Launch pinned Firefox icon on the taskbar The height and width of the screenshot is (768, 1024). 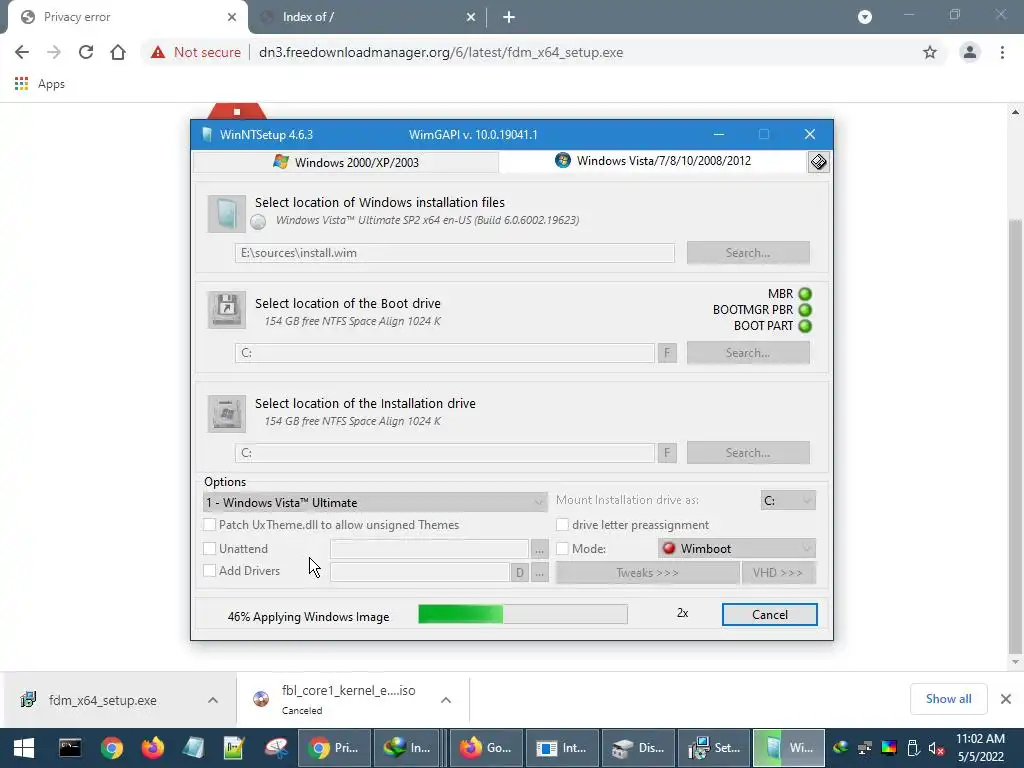point(153,748)
